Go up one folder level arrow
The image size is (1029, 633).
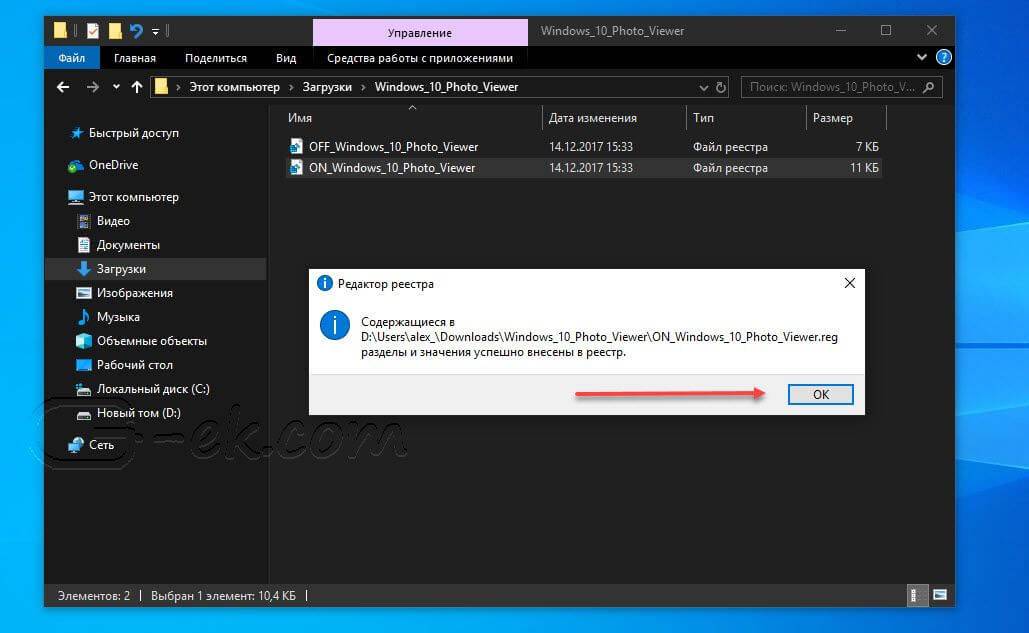[135, 87]
